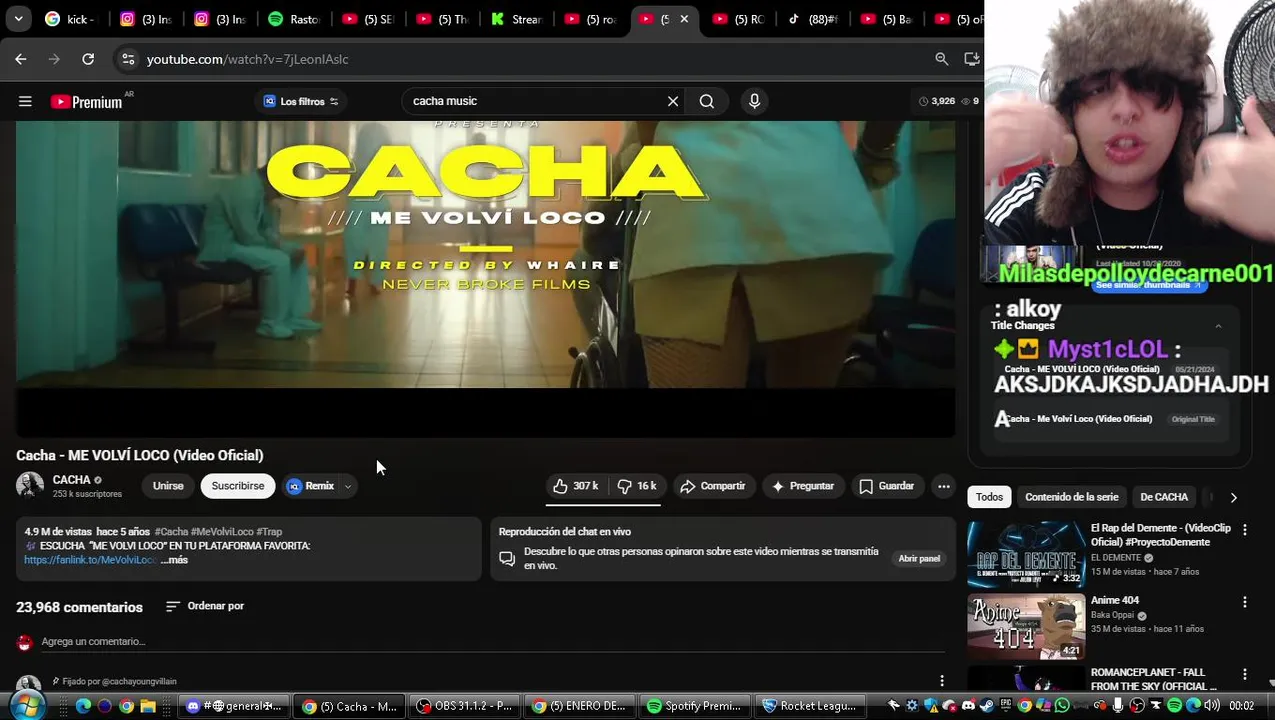Close the active YouTube tab

684,19
